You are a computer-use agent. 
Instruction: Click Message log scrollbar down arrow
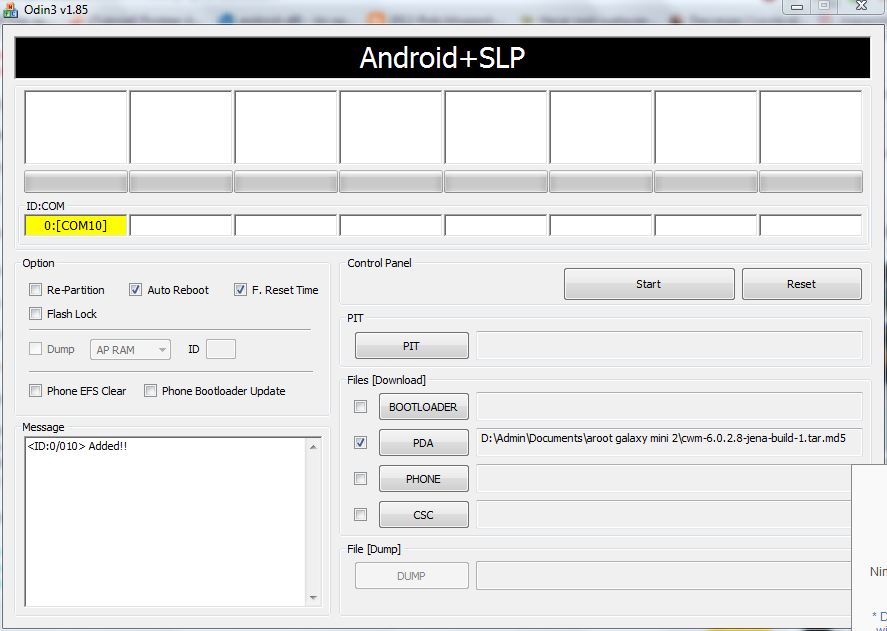pos(313,598)
